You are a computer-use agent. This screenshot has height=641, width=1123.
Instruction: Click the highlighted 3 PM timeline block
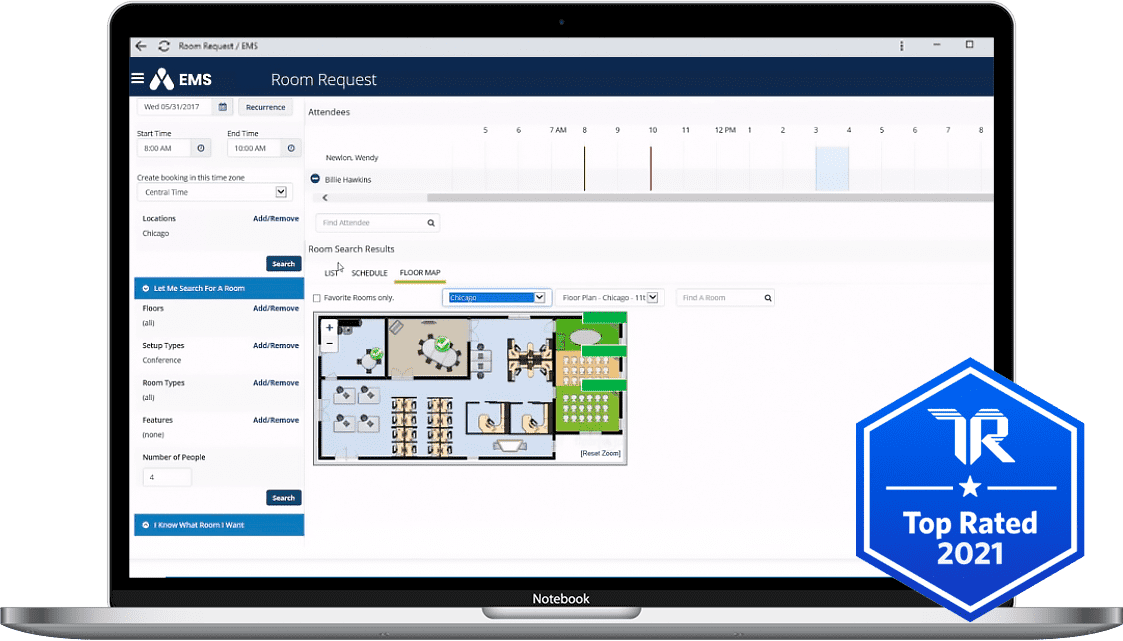832,168
